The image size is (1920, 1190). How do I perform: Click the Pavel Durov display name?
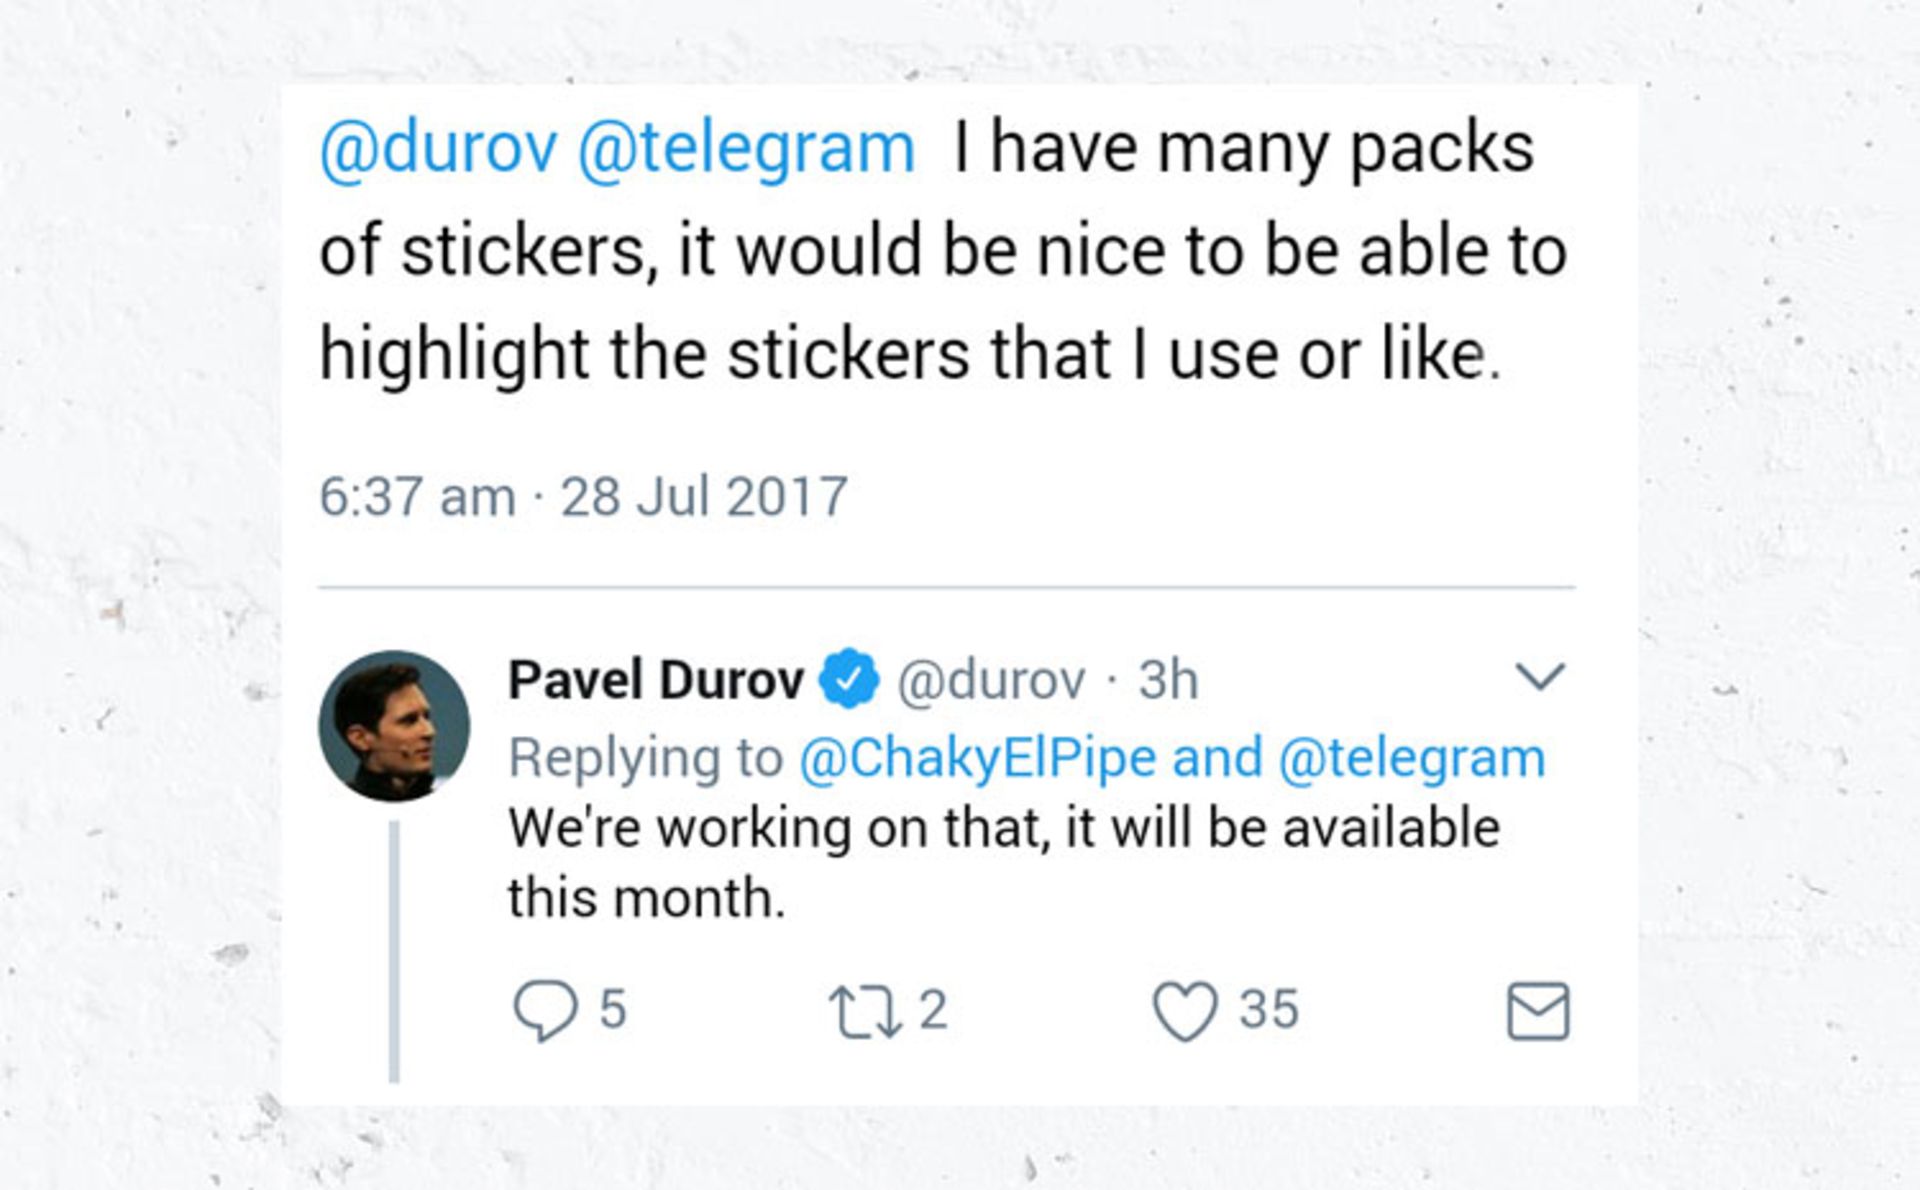(x=656, y=680)
